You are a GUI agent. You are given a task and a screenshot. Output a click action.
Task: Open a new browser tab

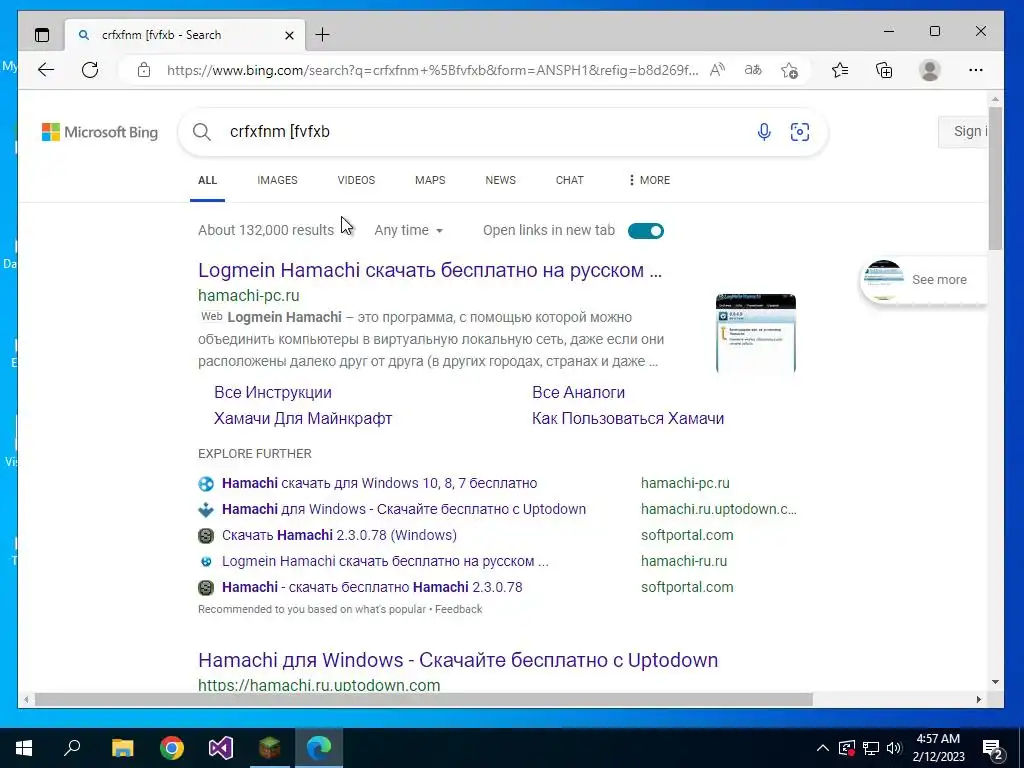(x=323, y=35)
